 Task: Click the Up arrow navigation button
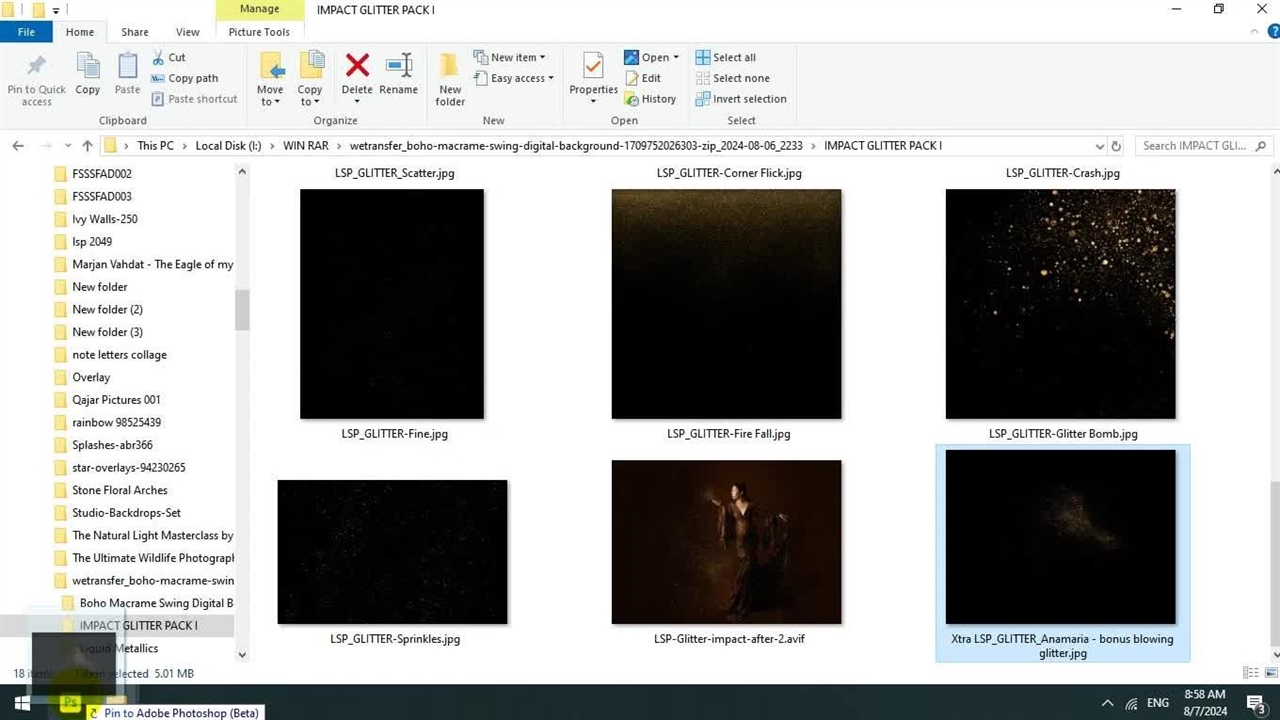pyautogui.click(x=87, y=146)
